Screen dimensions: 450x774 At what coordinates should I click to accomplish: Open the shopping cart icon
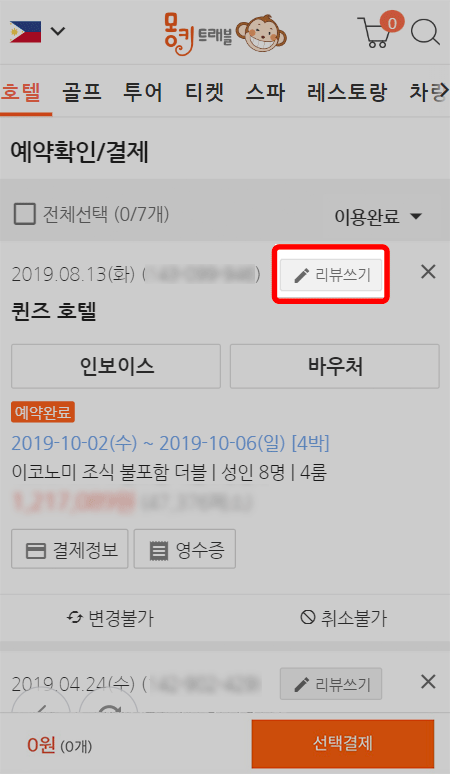(x=379, y=30)
